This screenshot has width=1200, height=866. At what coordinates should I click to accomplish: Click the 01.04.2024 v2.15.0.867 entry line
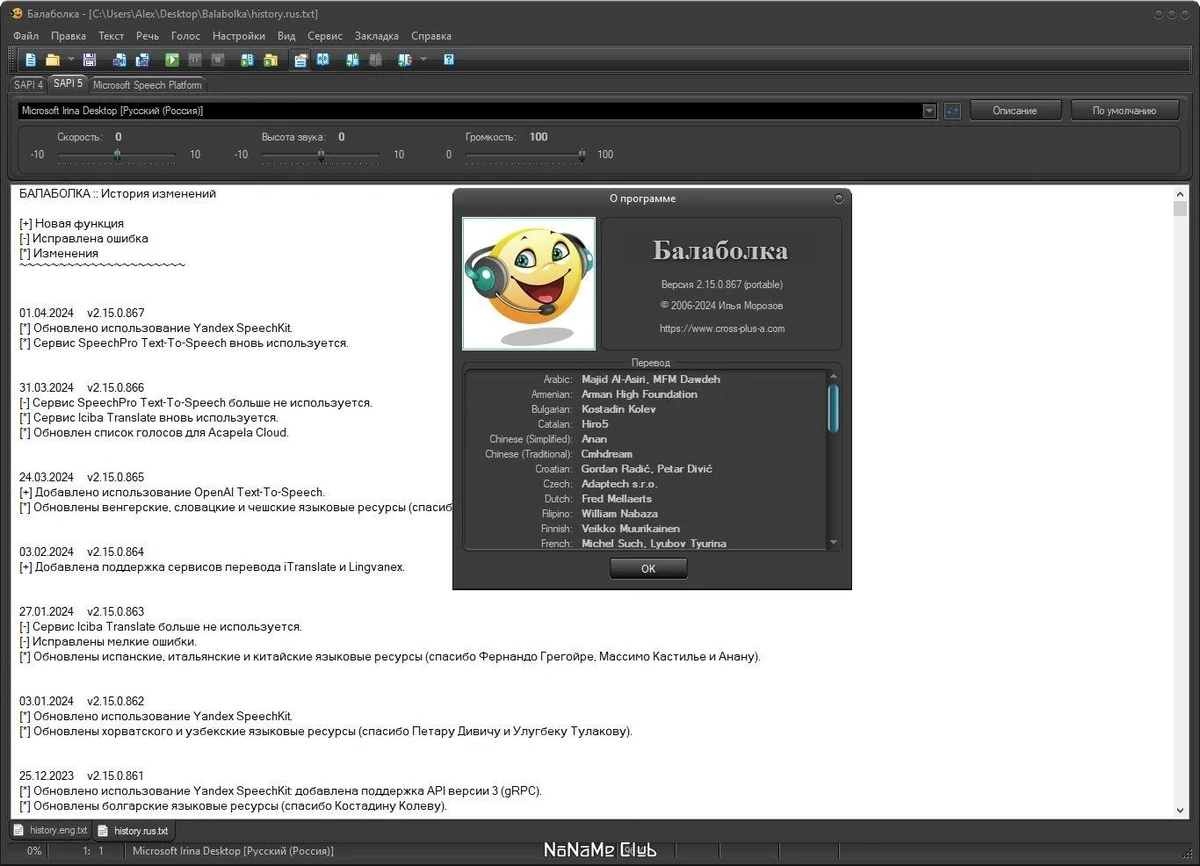pos(82,313)
